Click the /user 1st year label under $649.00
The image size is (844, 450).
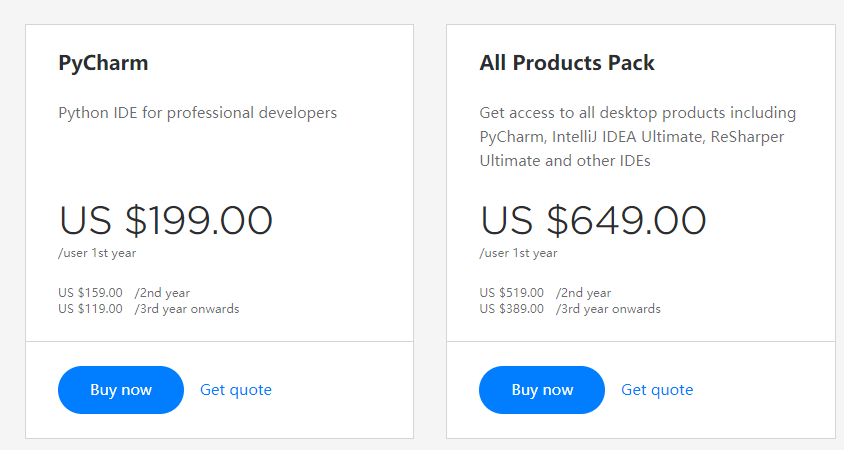[518, 253]
